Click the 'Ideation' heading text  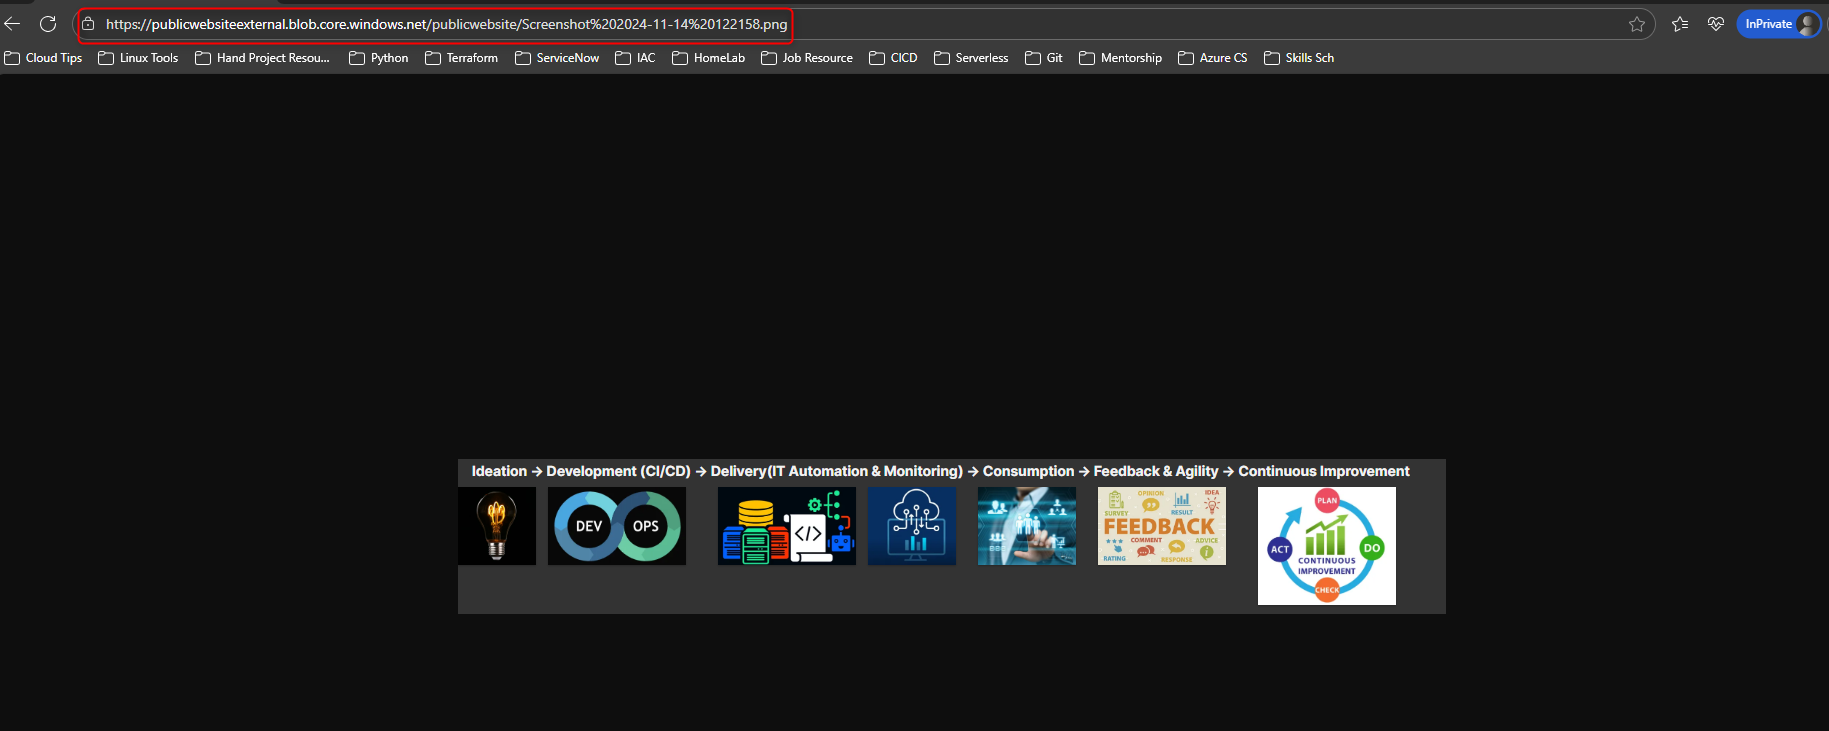coord(499,471)
